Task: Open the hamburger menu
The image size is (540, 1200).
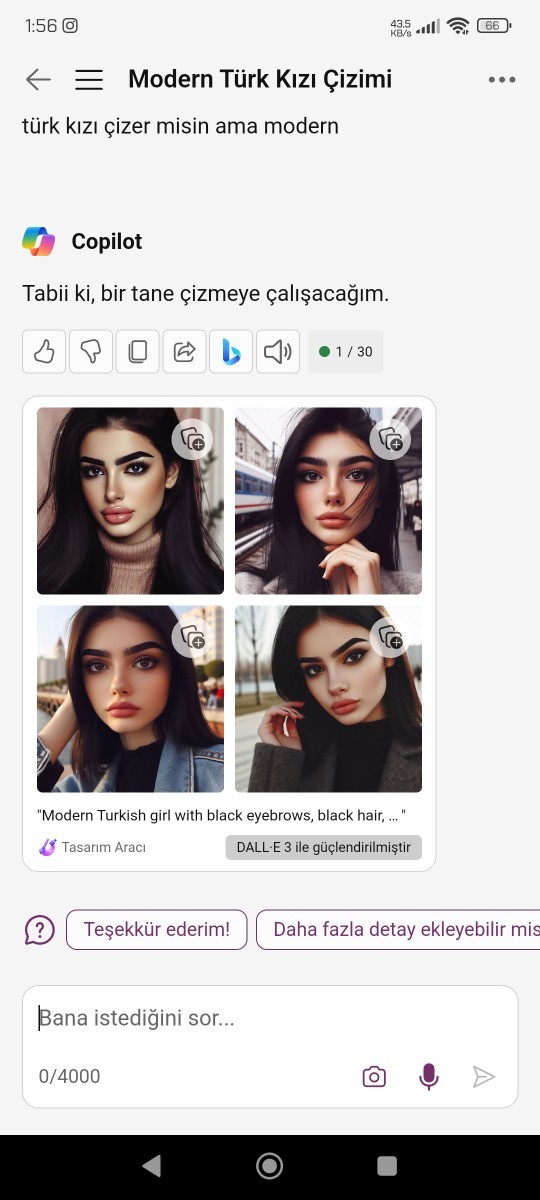Action: click(89, 80)
